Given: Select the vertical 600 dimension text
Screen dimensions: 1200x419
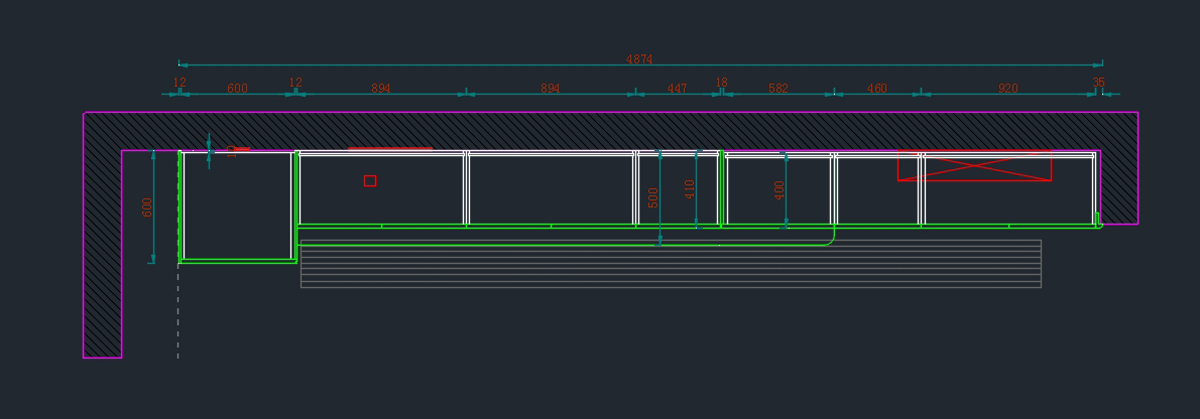Looking at the screenshot, I should click(x=147, y=207).
